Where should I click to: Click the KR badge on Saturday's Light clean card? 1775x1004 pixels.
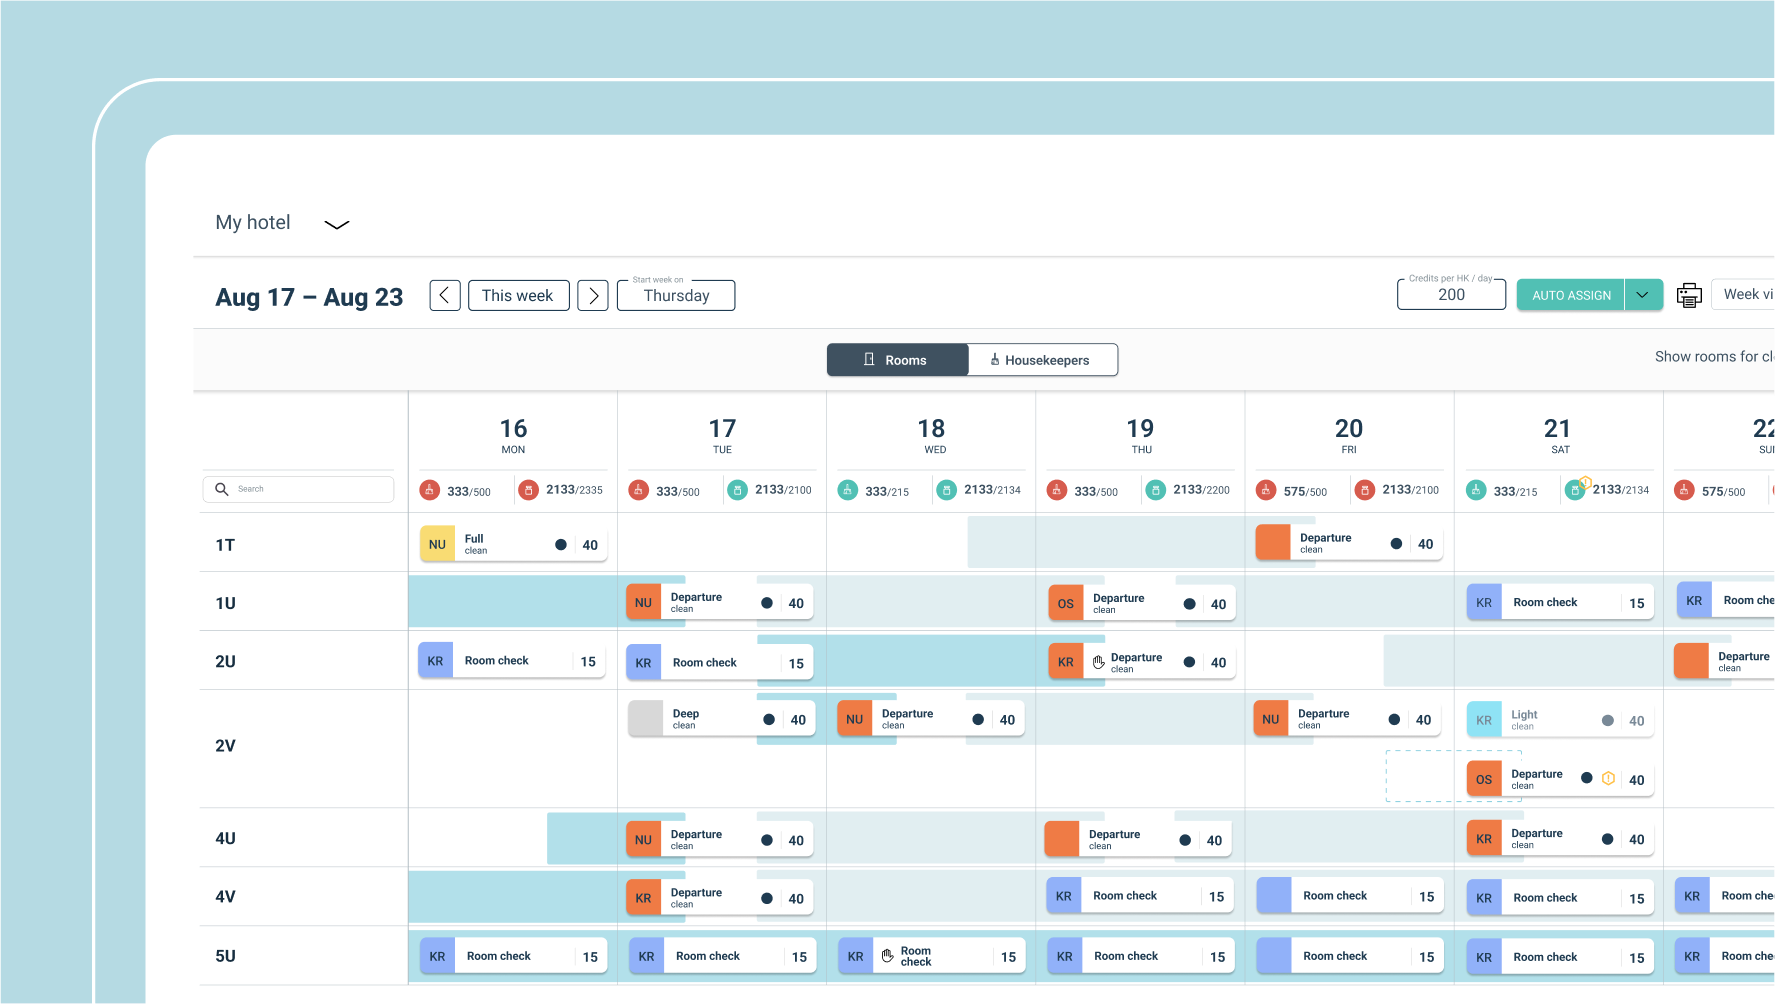(1484, 719)
